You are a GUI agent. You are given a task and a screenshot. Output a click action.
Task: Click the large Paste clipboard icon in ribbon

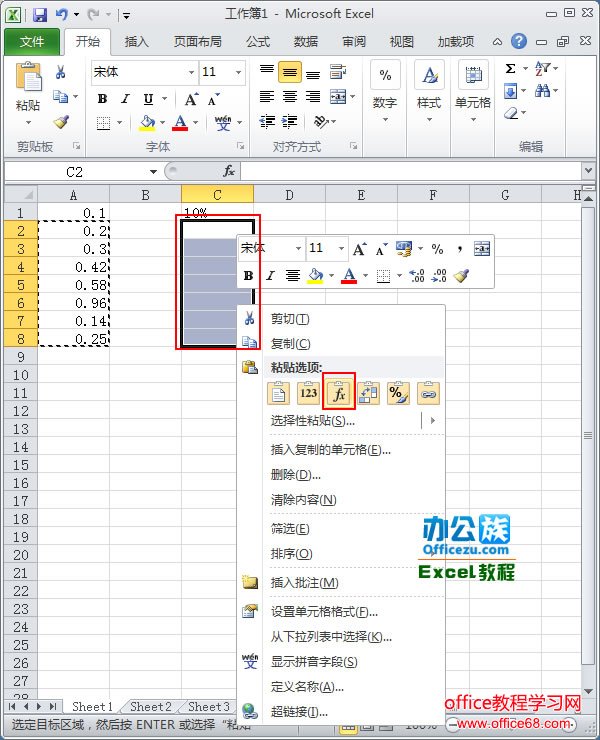(x=28, y=76)
